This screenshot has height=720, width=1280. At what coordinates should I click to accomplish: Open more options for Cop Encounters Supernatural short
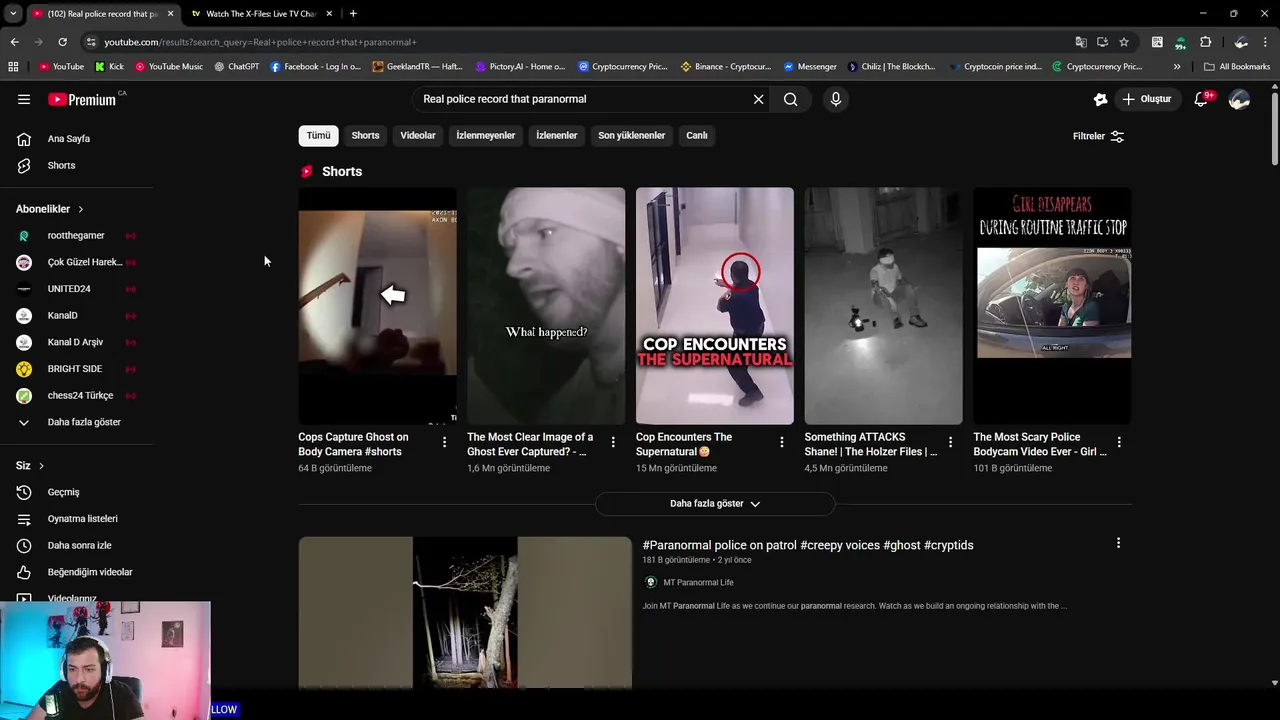pos(782,442)
